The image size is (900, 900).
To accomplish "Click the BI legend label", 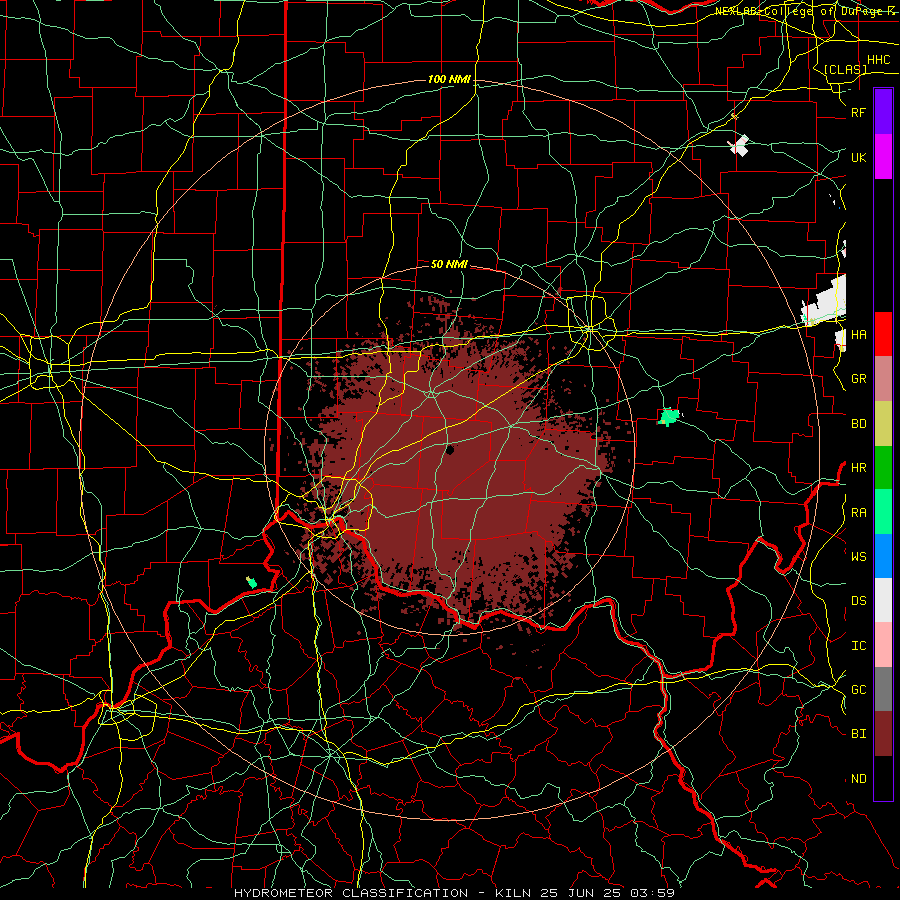I will click(858, 734).
